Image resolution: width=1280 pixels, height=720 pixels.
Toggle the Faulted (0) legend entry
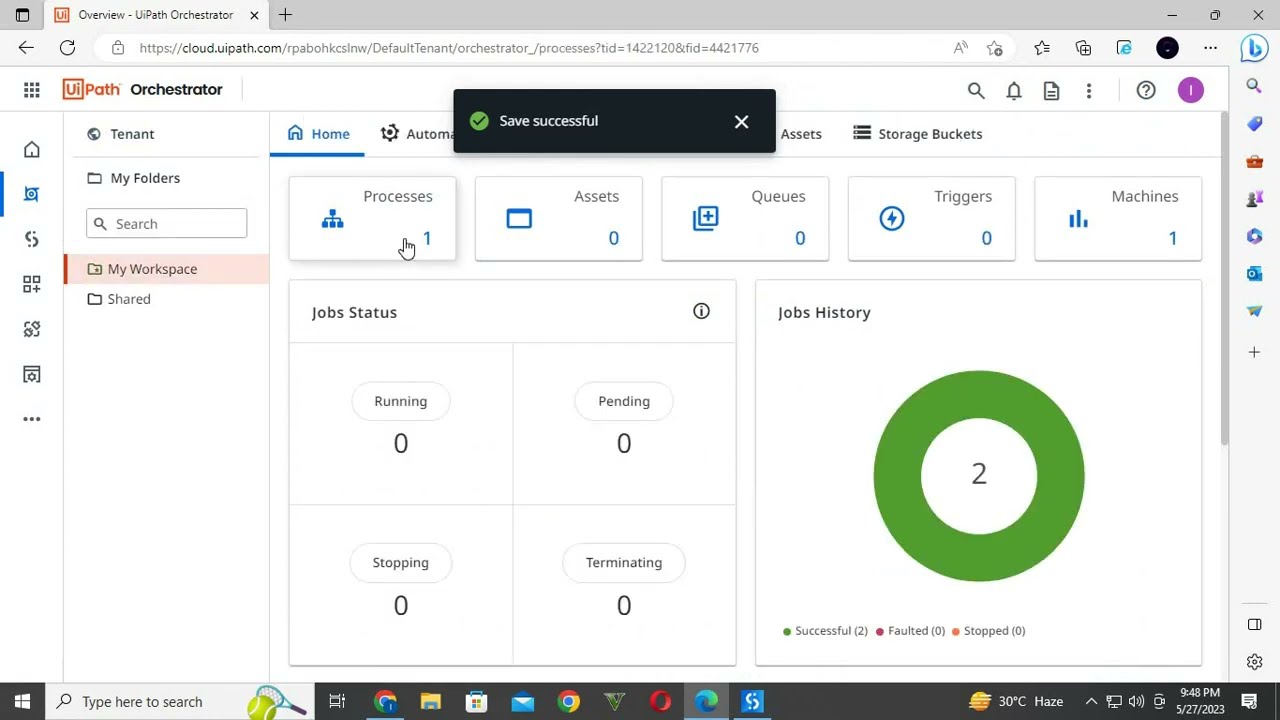(x=910, y=631)
